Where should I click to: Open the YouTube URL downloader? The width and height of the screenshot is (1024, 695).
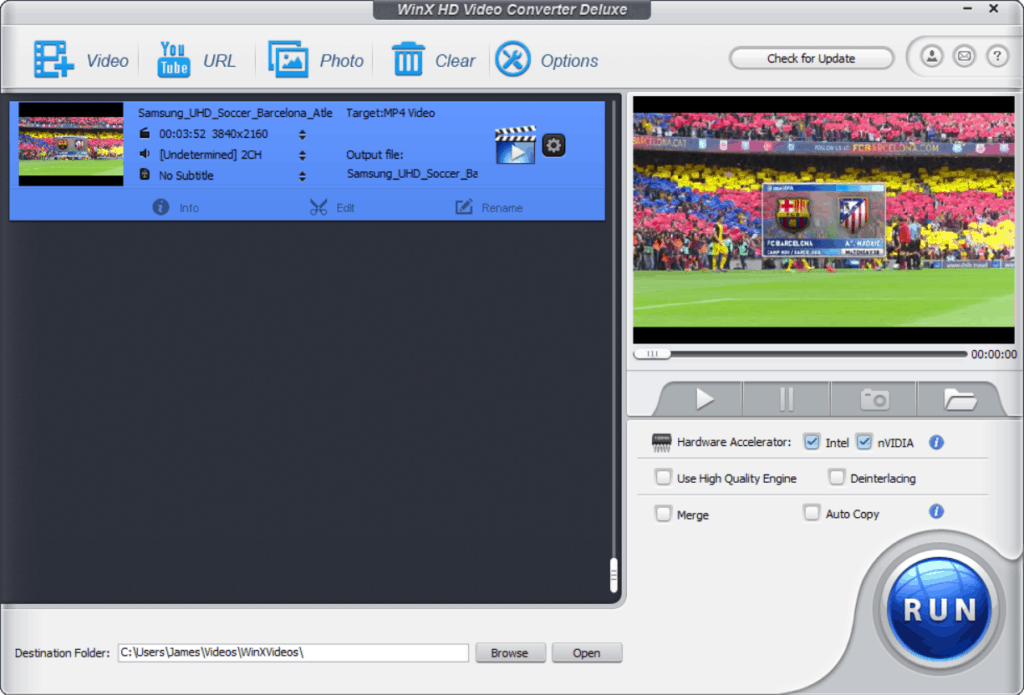[x=174, y=60]
